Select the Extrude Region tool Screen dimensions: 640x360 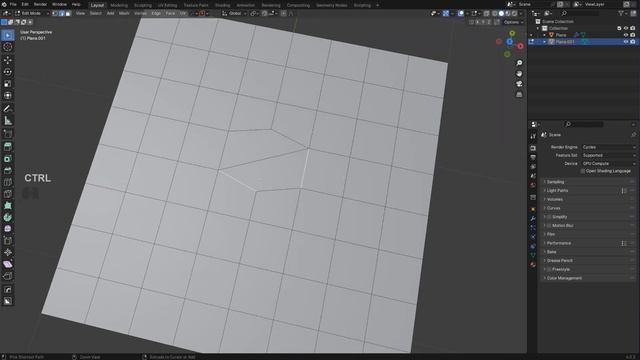coord(8,147)
